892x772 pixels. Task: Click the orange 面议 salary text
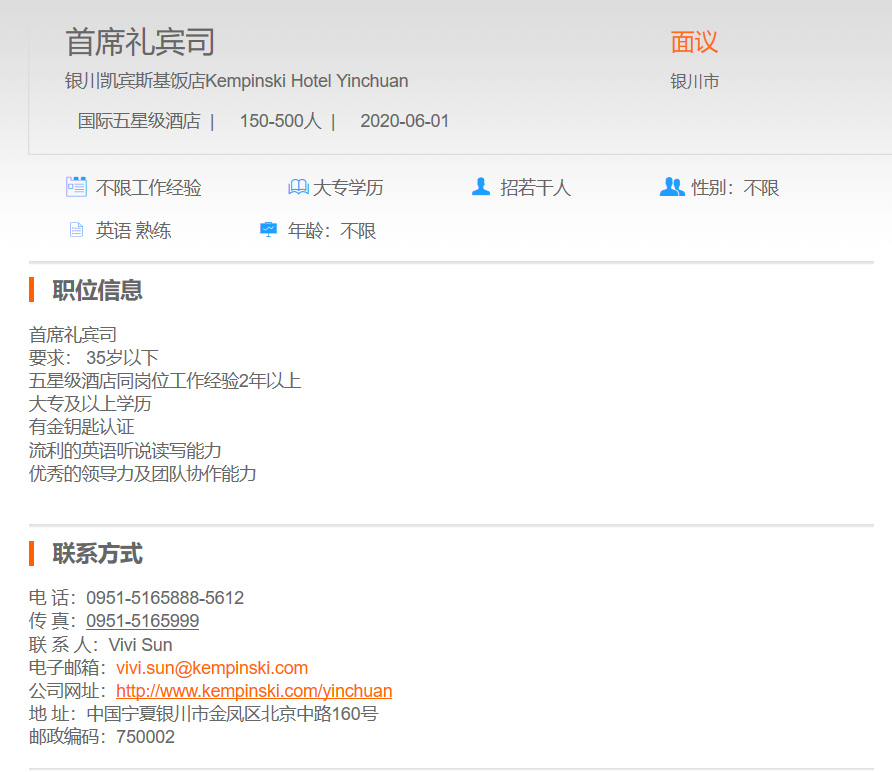click(x=694, y=42)
